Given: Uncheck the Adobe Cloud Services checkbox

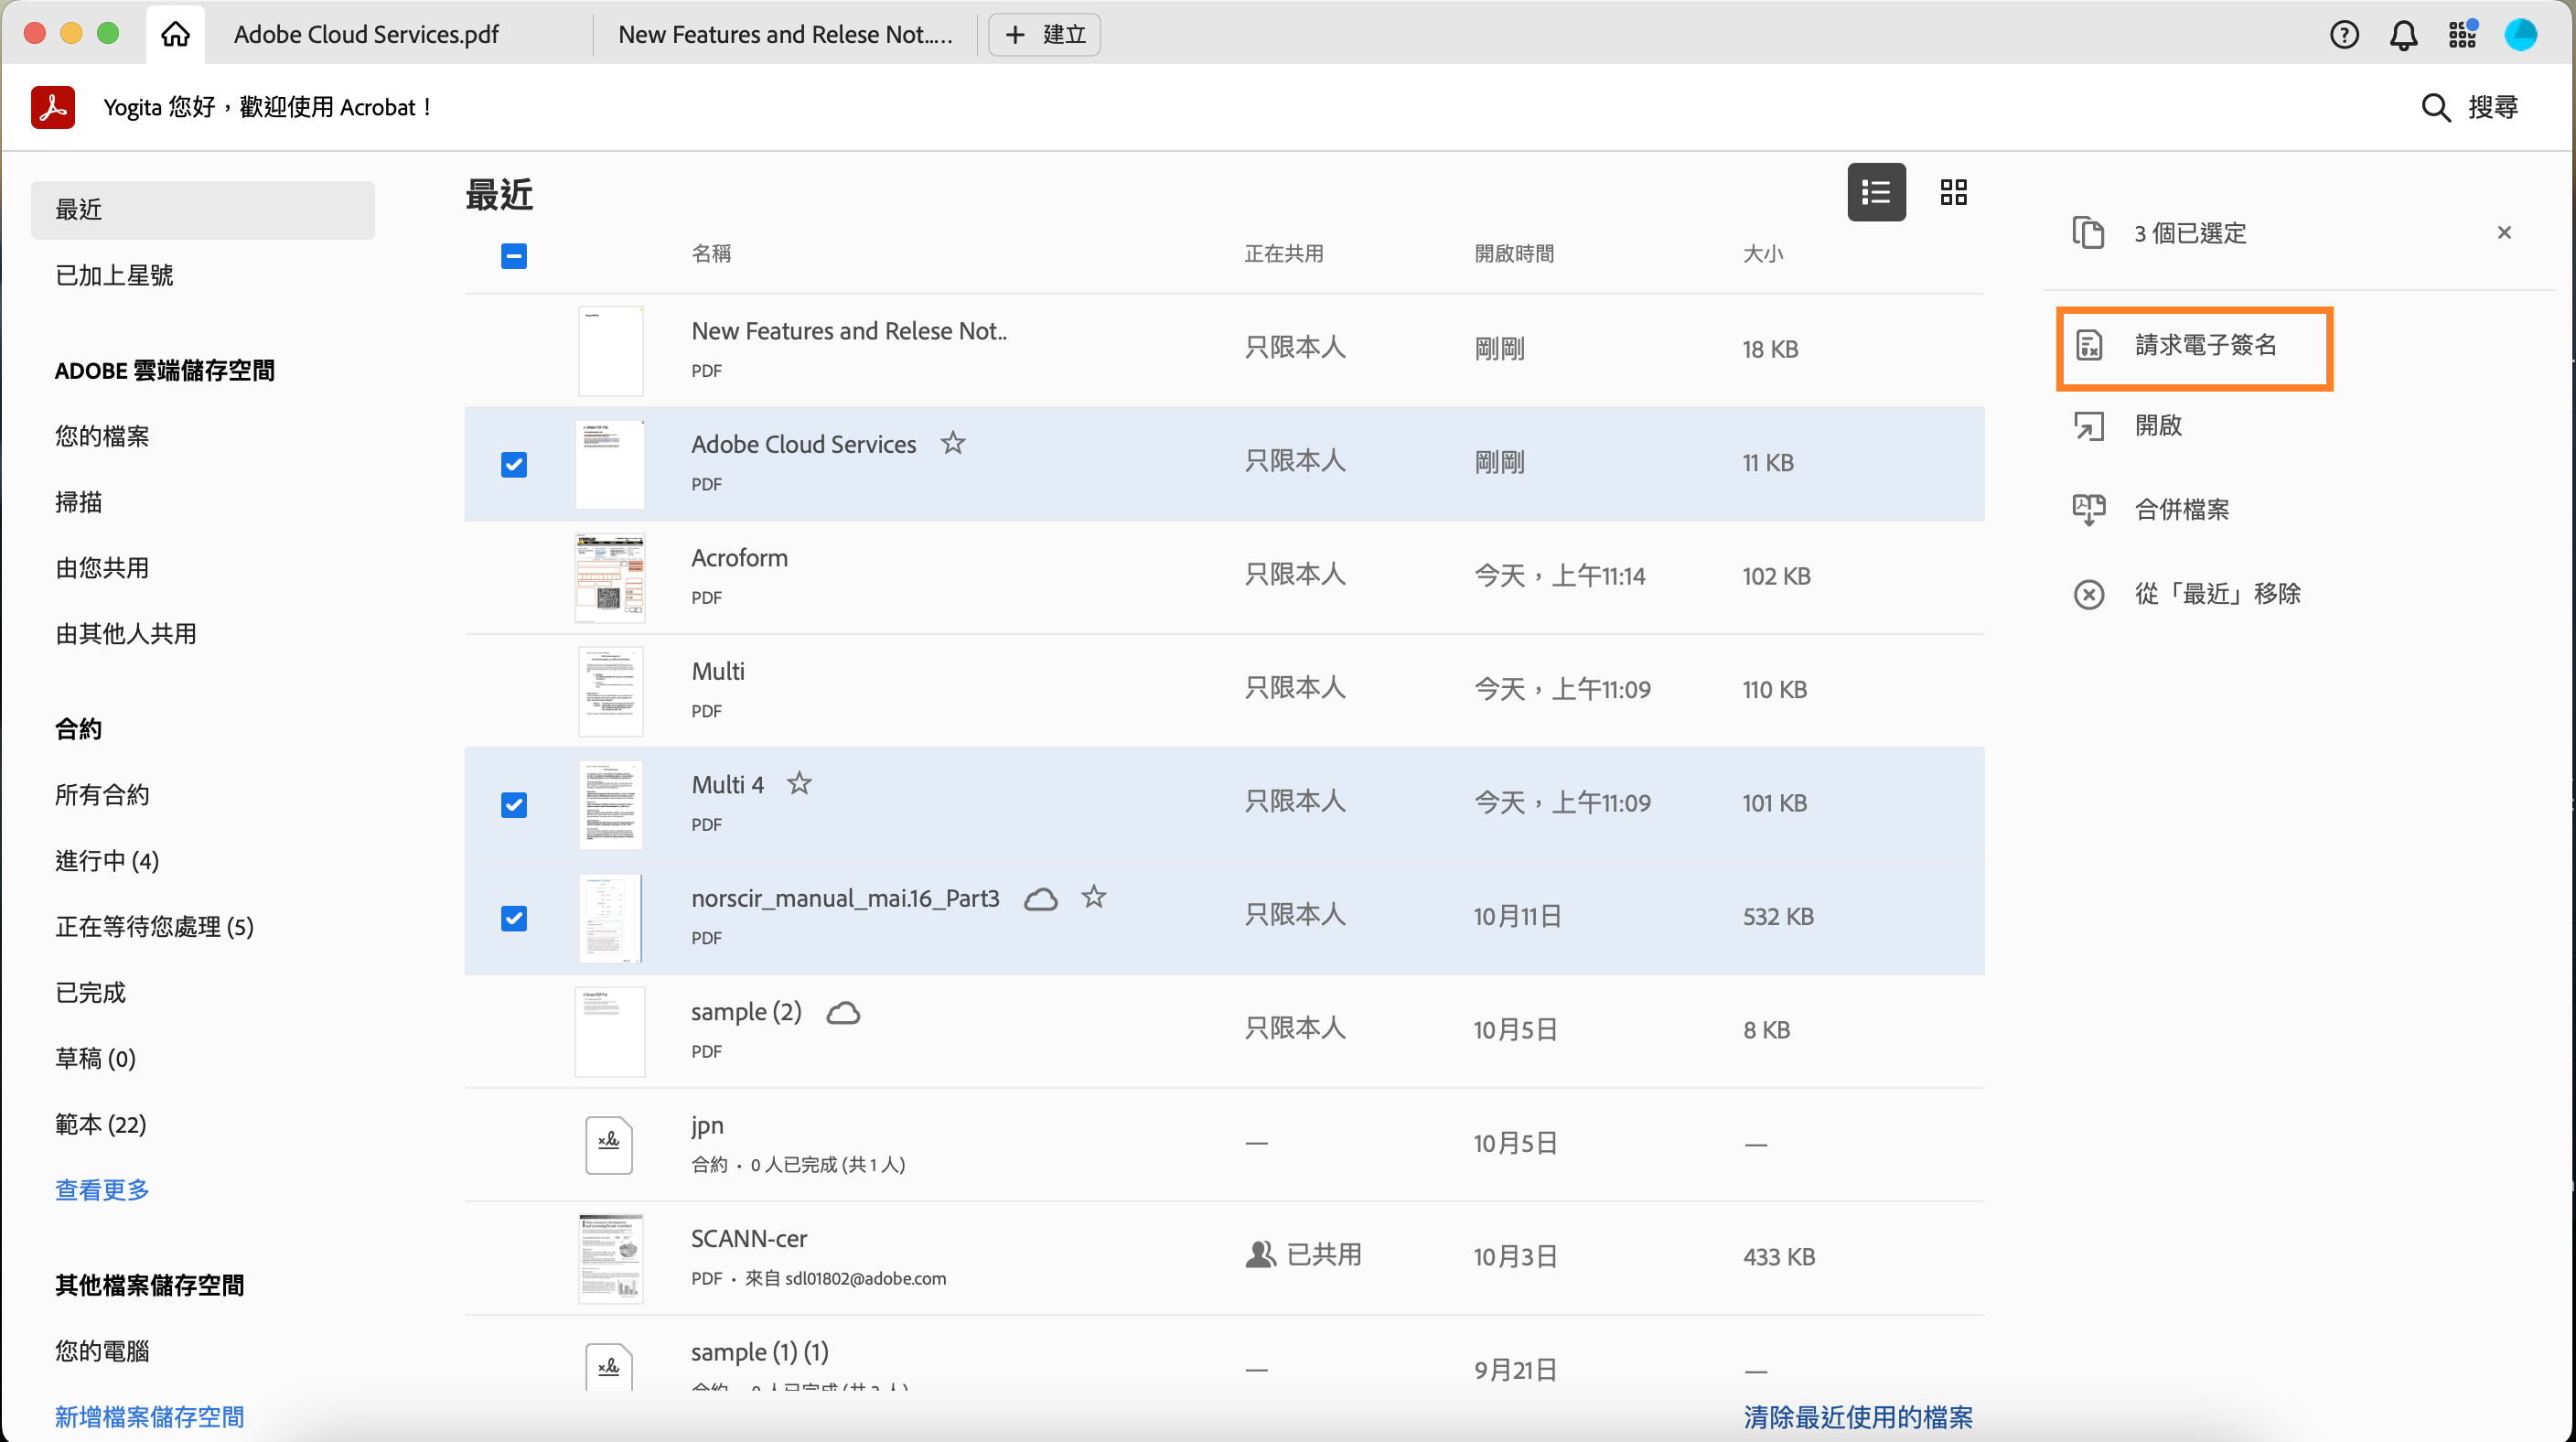Looking at the screenshot, I should pyautogui.click(x=514, y=464).
